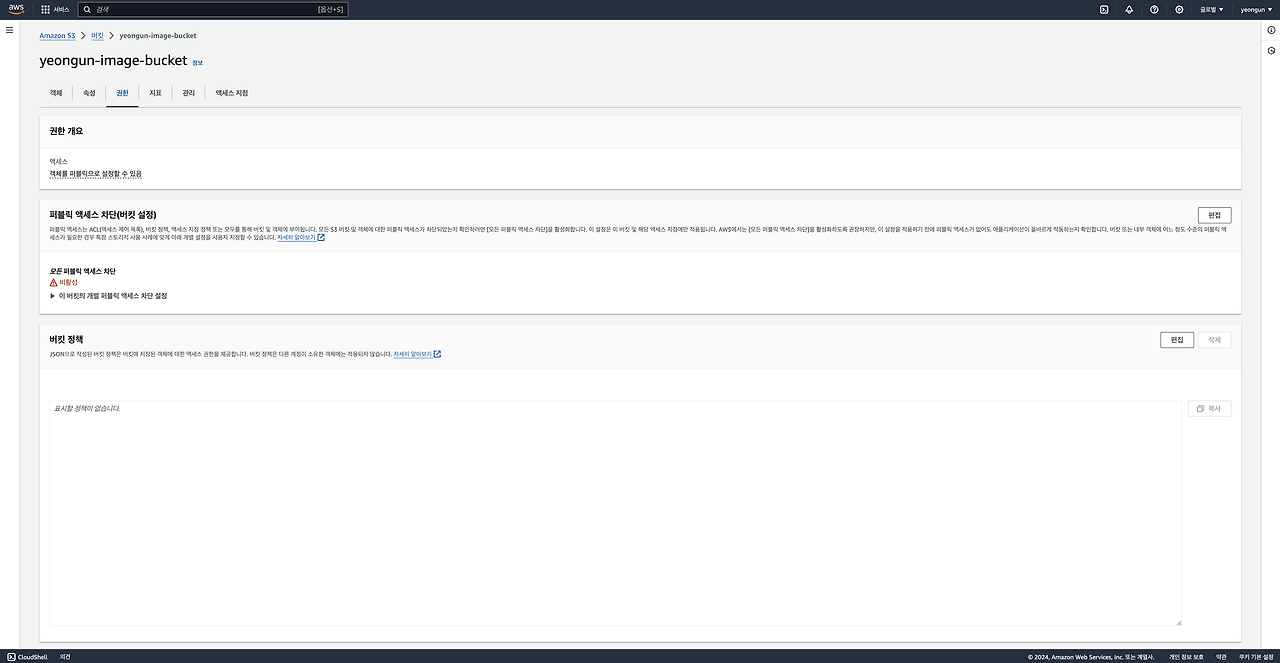
Task: Switch to the 관리 tab
Action: [188, 93]
